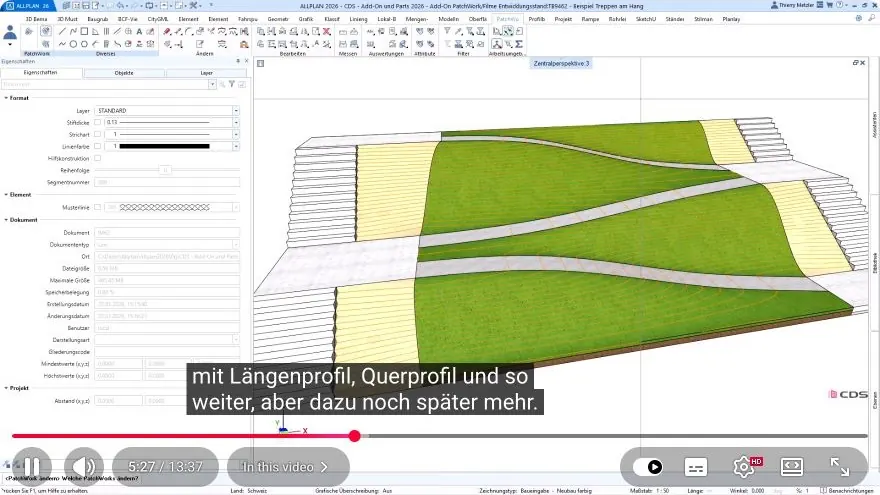Select the Line drawing tool
This screenshot has height=495, width=880.
point(62,31)
